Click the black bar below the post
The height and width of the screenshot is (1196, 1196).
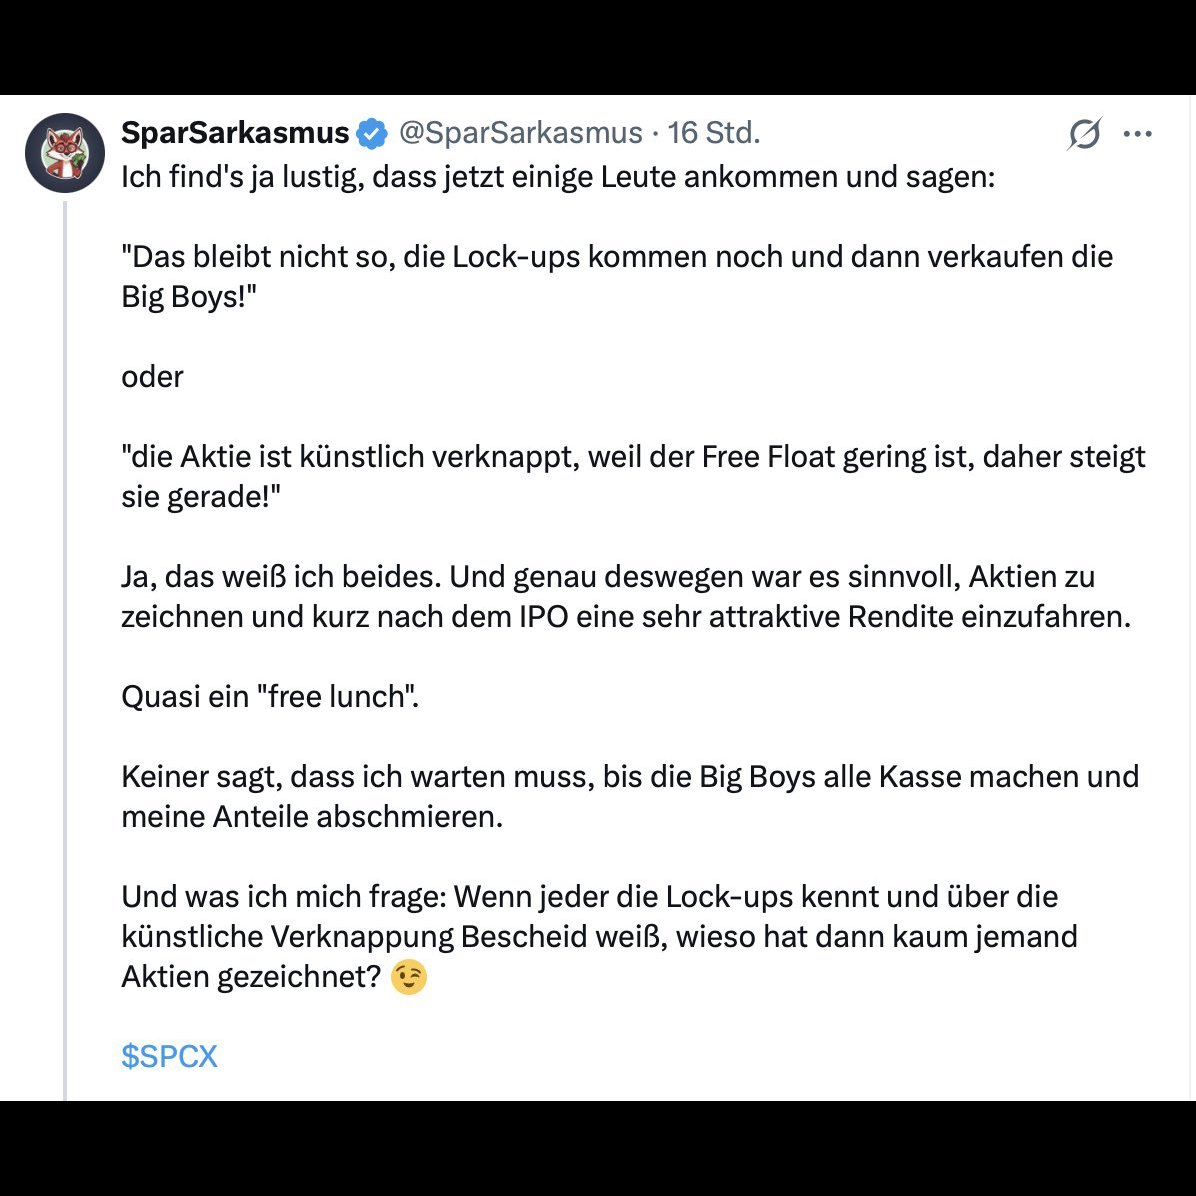pyautogui.click(x=598, y=1148)
